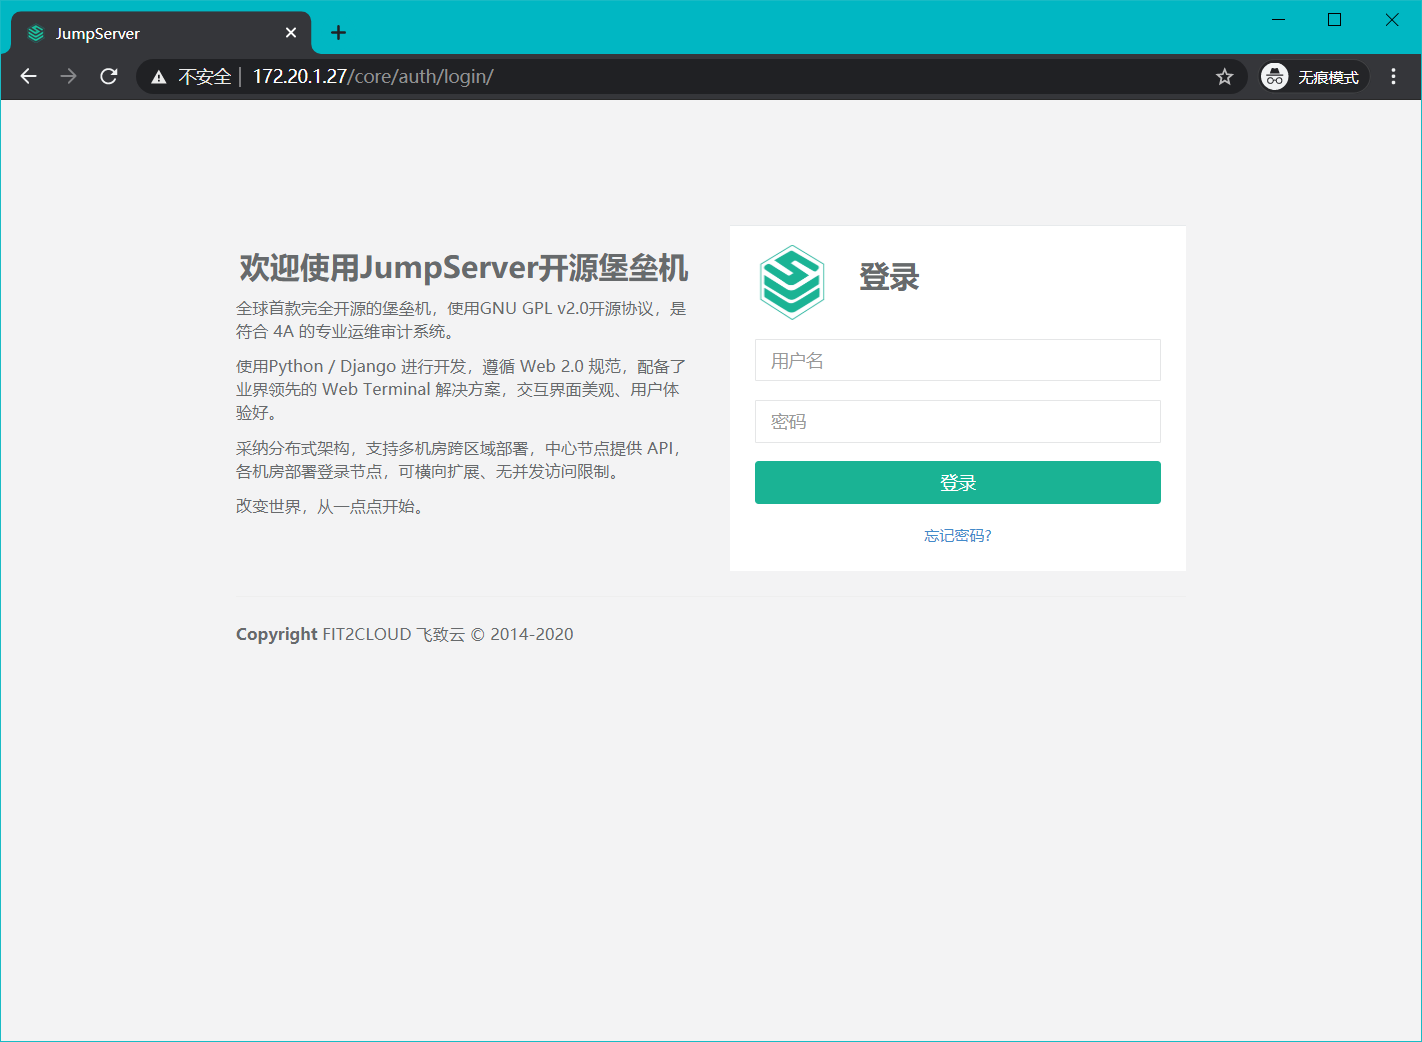Minimize the browser window

(1278, 20)
